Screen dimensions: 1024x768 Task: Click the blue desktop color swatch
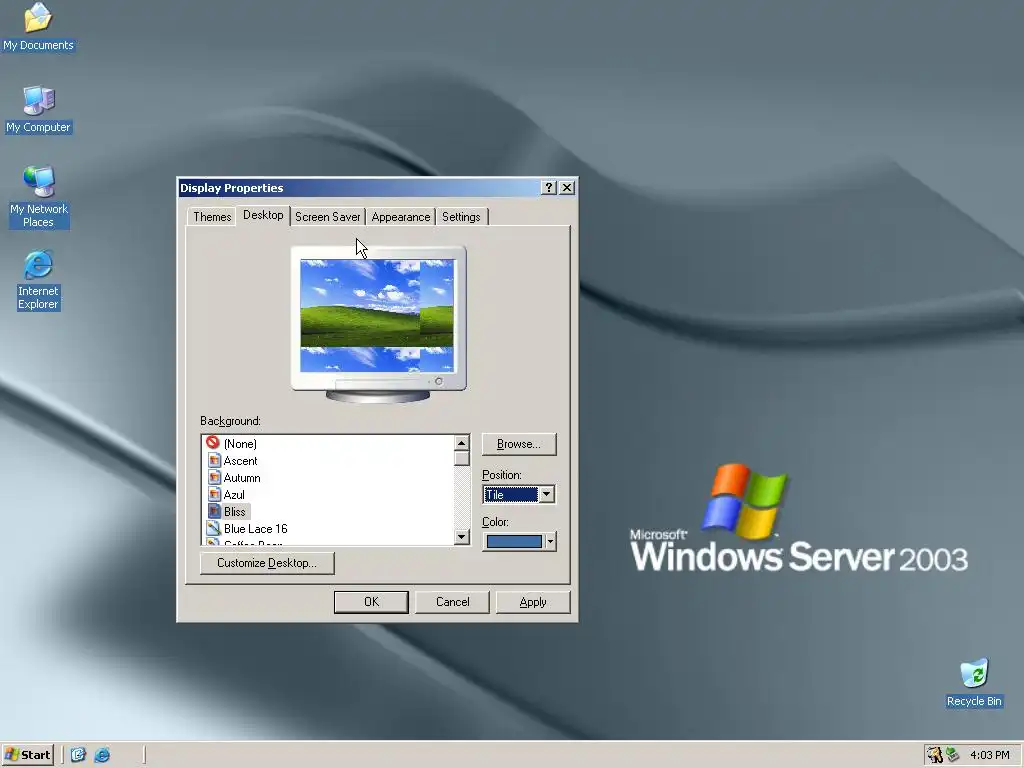coord(514,541)
